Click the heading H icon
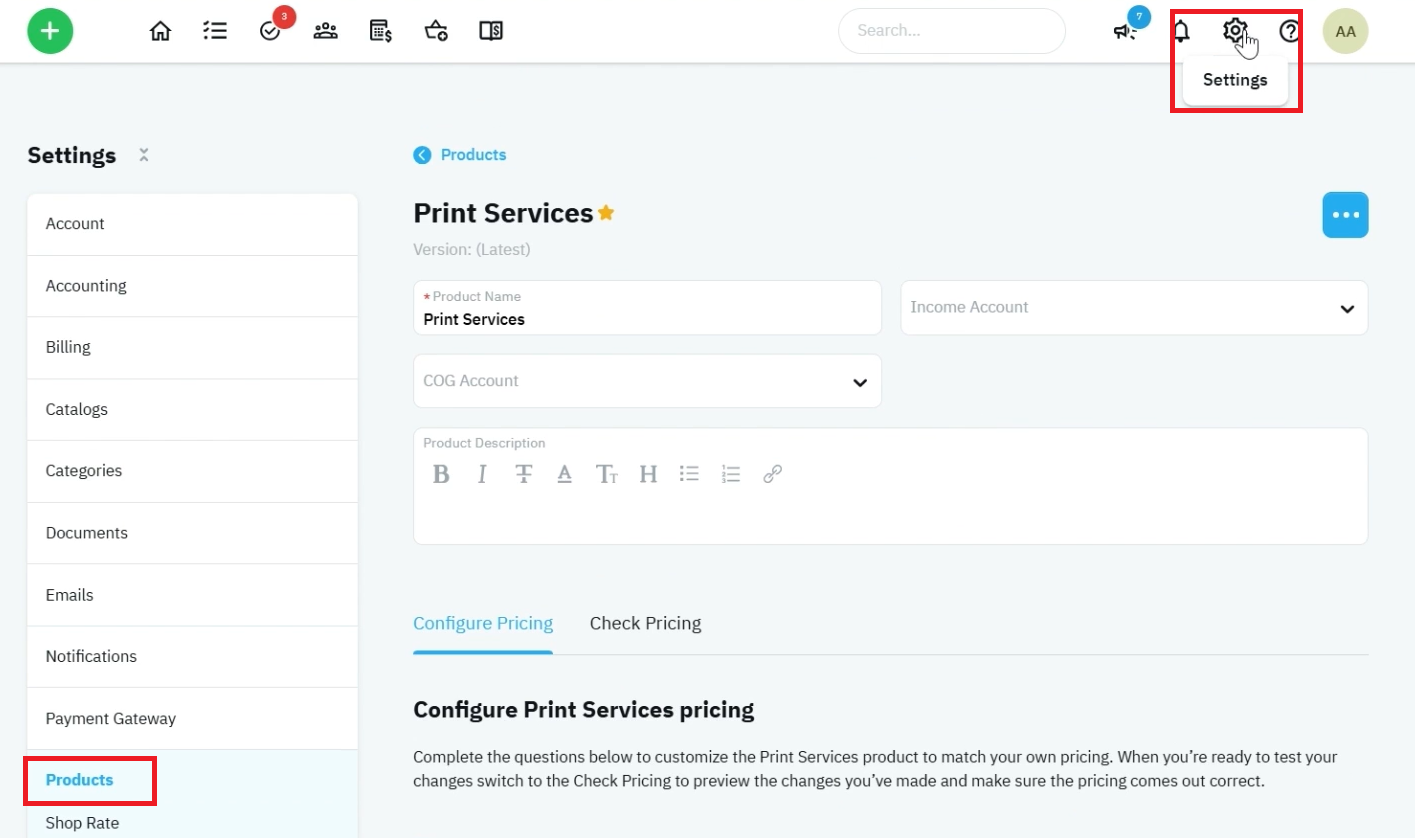Image resolution: width=1415 pixels, height=838 pixels. tap(648, 474)
